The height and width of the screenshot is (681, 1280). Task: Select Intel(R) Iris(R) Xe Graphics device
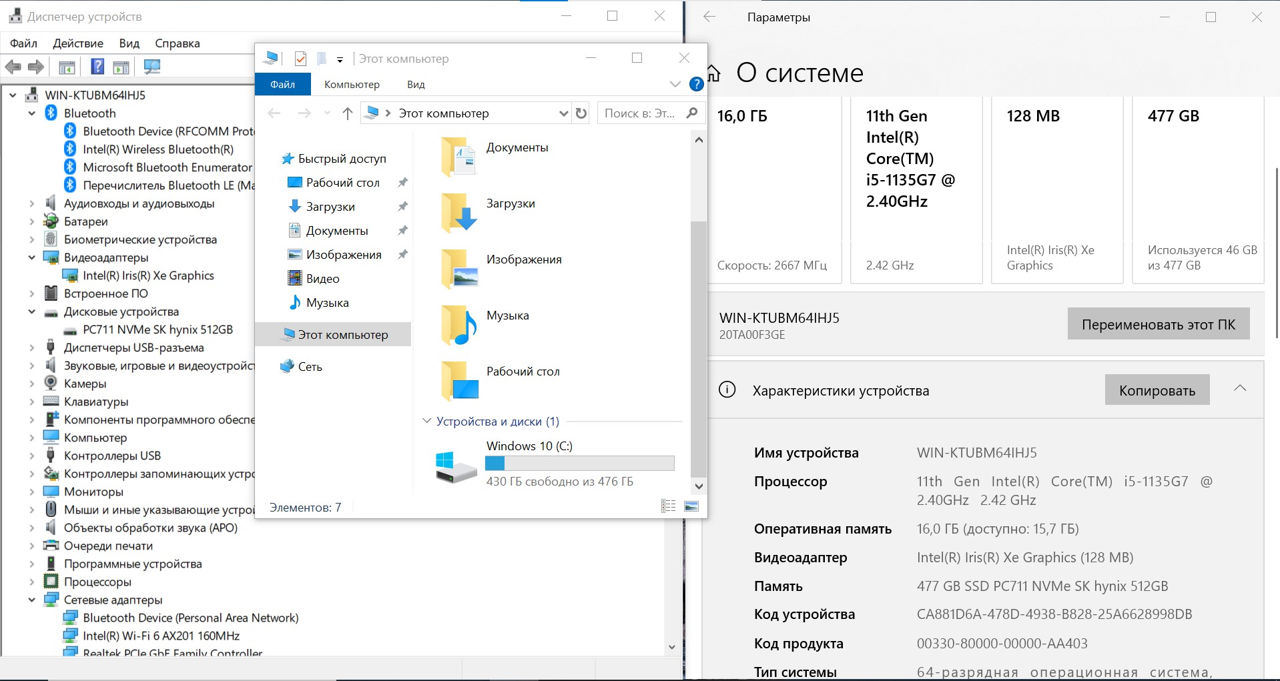(x=148, y=276)
